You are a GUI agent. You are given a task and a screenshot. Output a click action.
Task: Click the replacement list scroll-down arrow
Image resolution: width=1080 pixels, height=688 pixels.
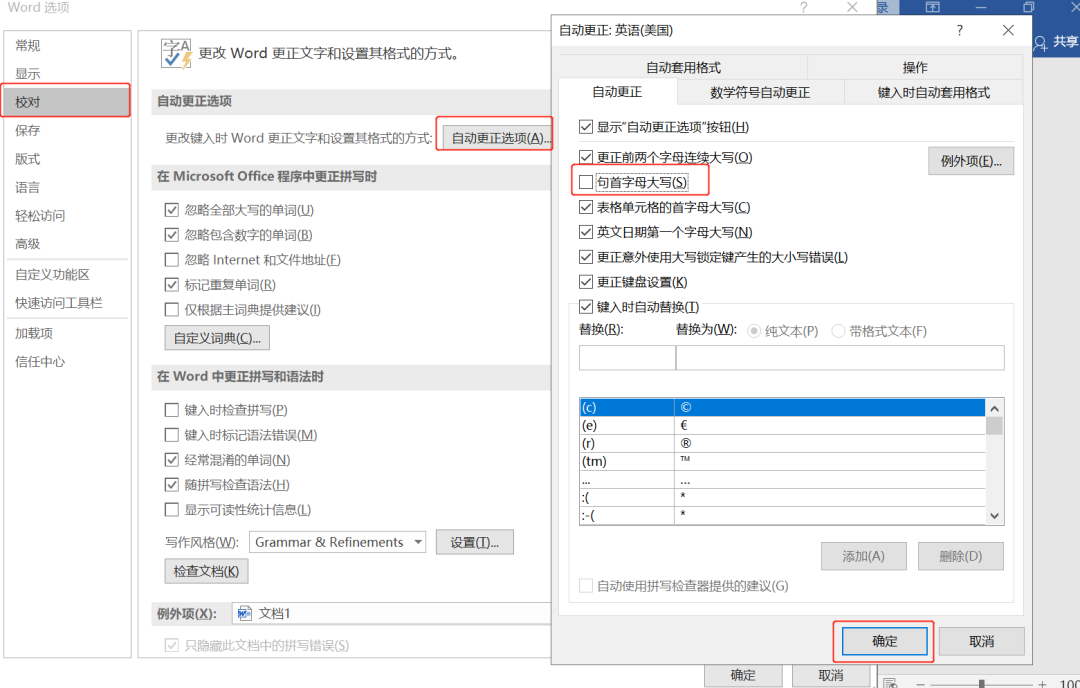(x=994, y=515)
